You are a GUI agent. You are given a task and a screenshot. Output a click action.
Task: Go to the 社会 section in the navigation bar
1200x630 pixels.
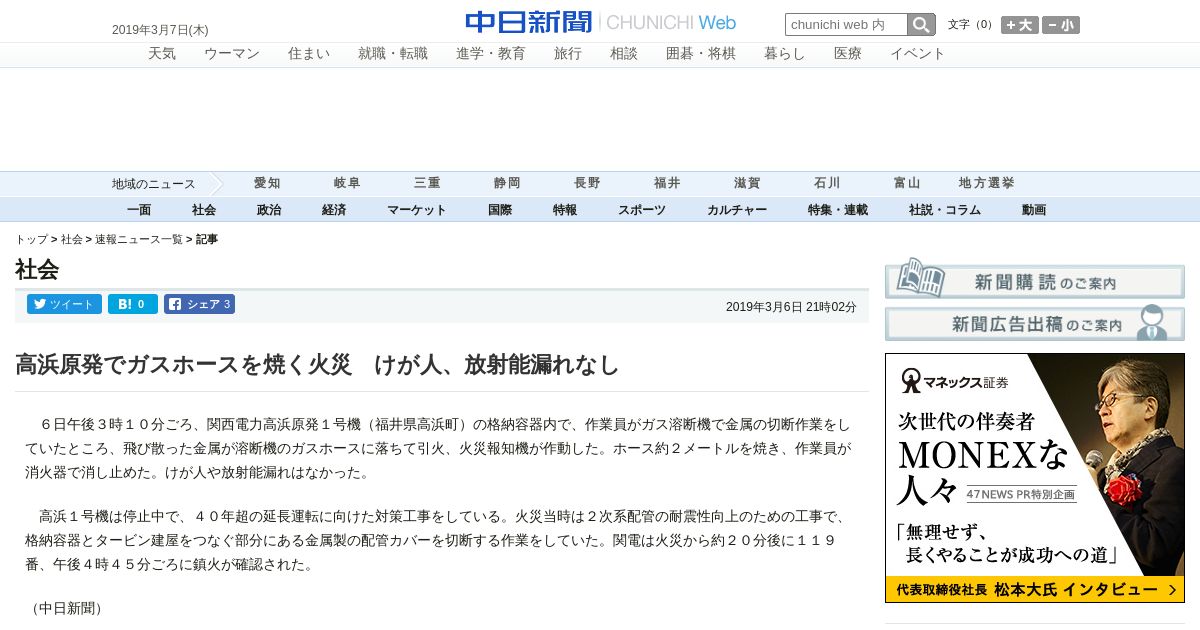pyautogui.click(x=204, y=210)
